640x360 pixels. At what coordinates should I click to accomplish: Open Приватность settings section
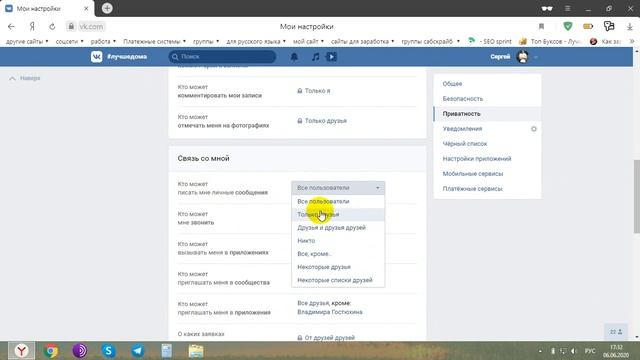[x=487, y=114]
